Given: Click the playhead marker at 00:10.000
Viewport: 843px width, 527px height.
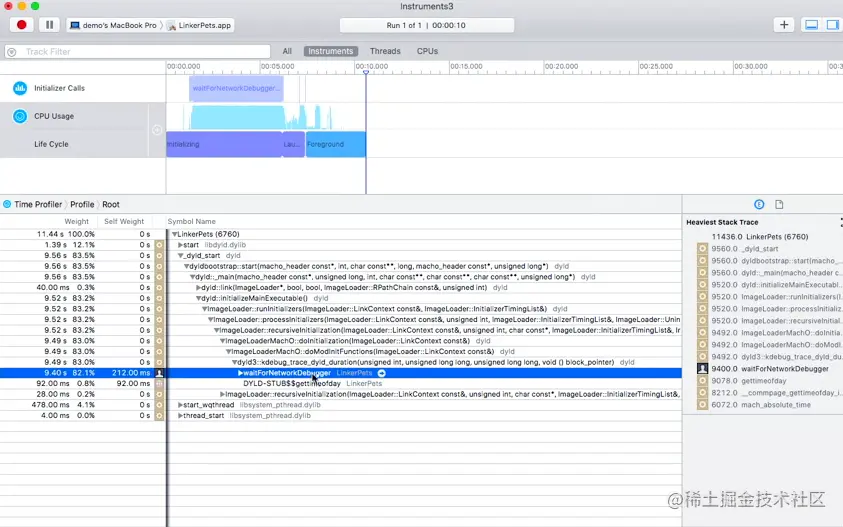Looking at the screenshot, I should 366,72.
